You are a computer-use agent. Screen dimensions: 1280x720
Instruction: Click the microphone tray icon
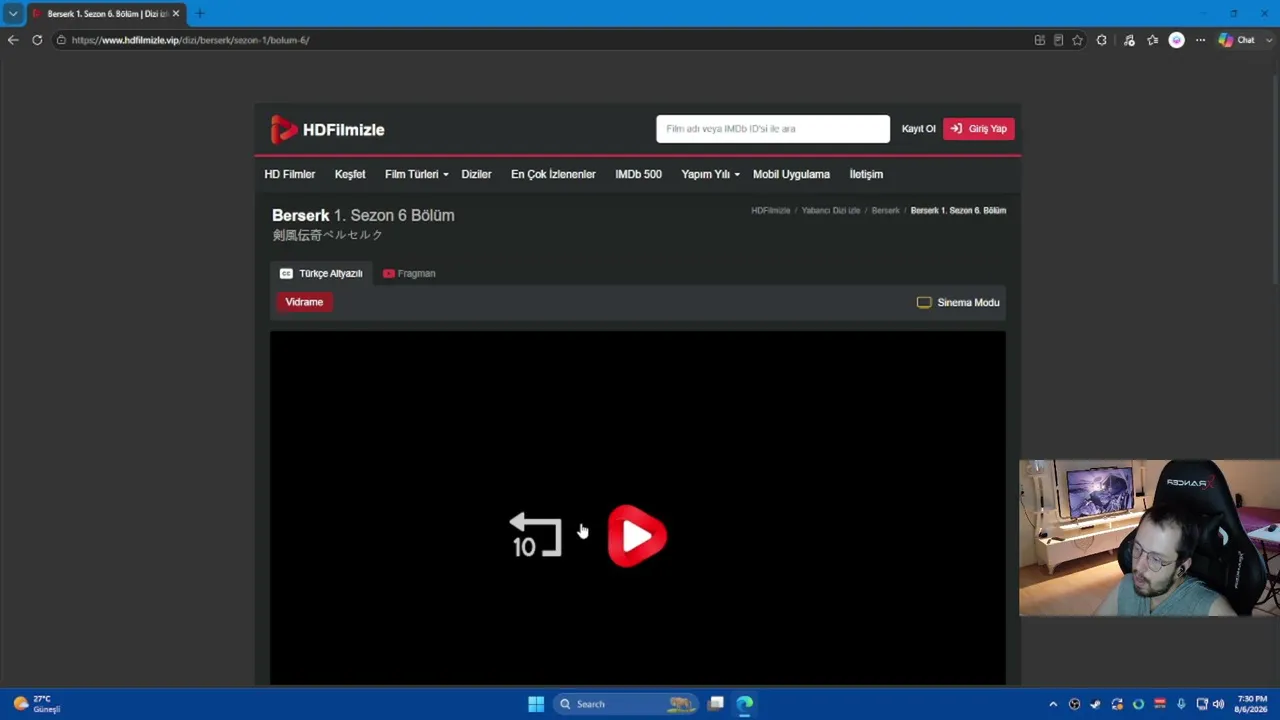1181,704
